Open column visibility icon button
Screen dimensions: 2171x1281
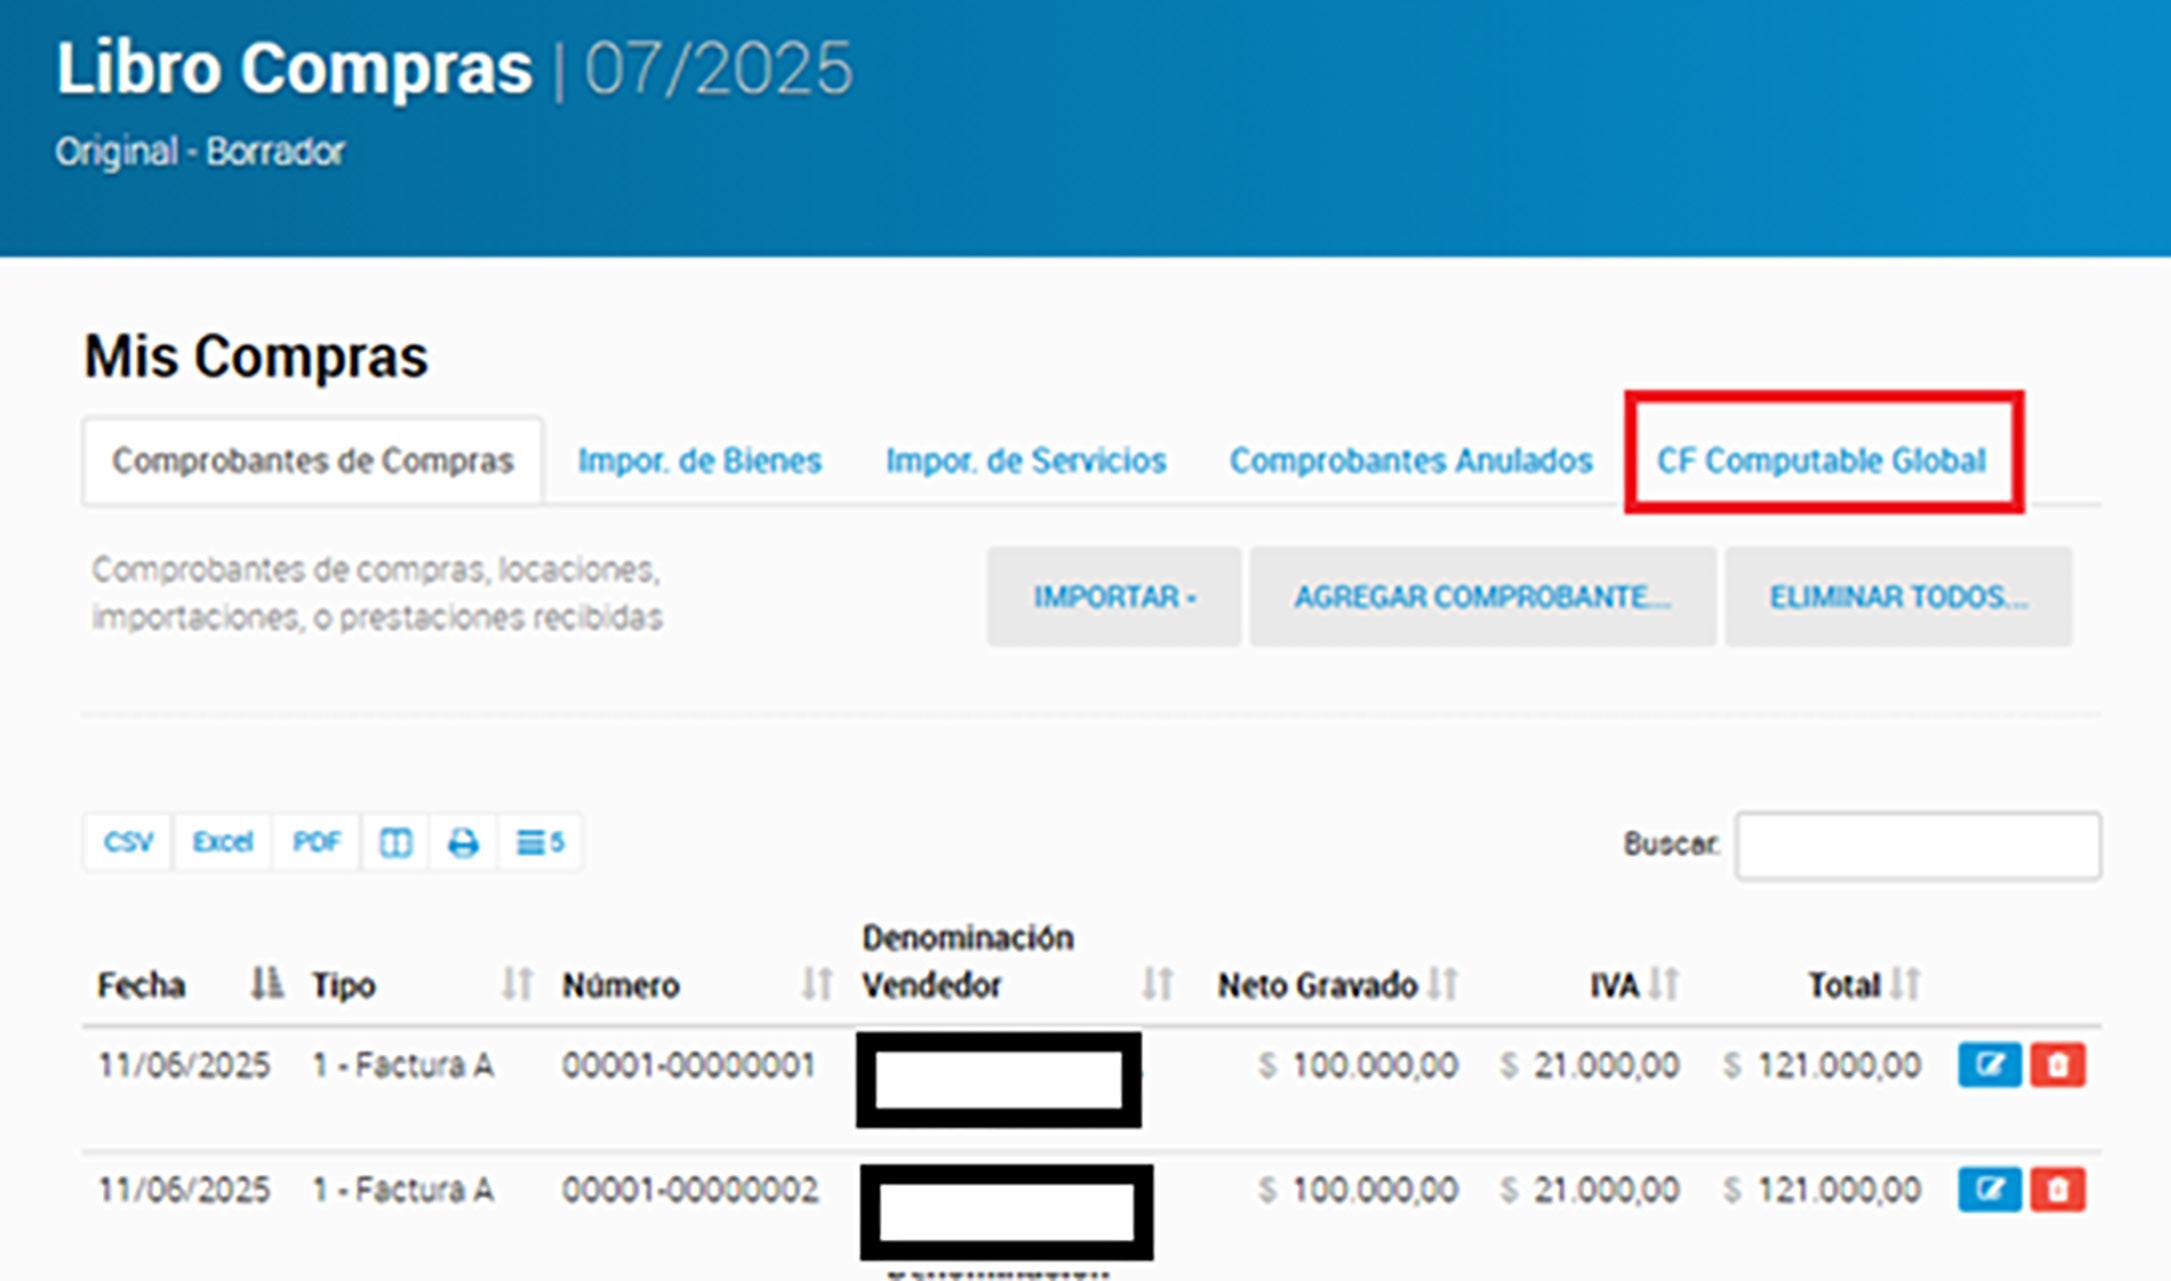395,843
